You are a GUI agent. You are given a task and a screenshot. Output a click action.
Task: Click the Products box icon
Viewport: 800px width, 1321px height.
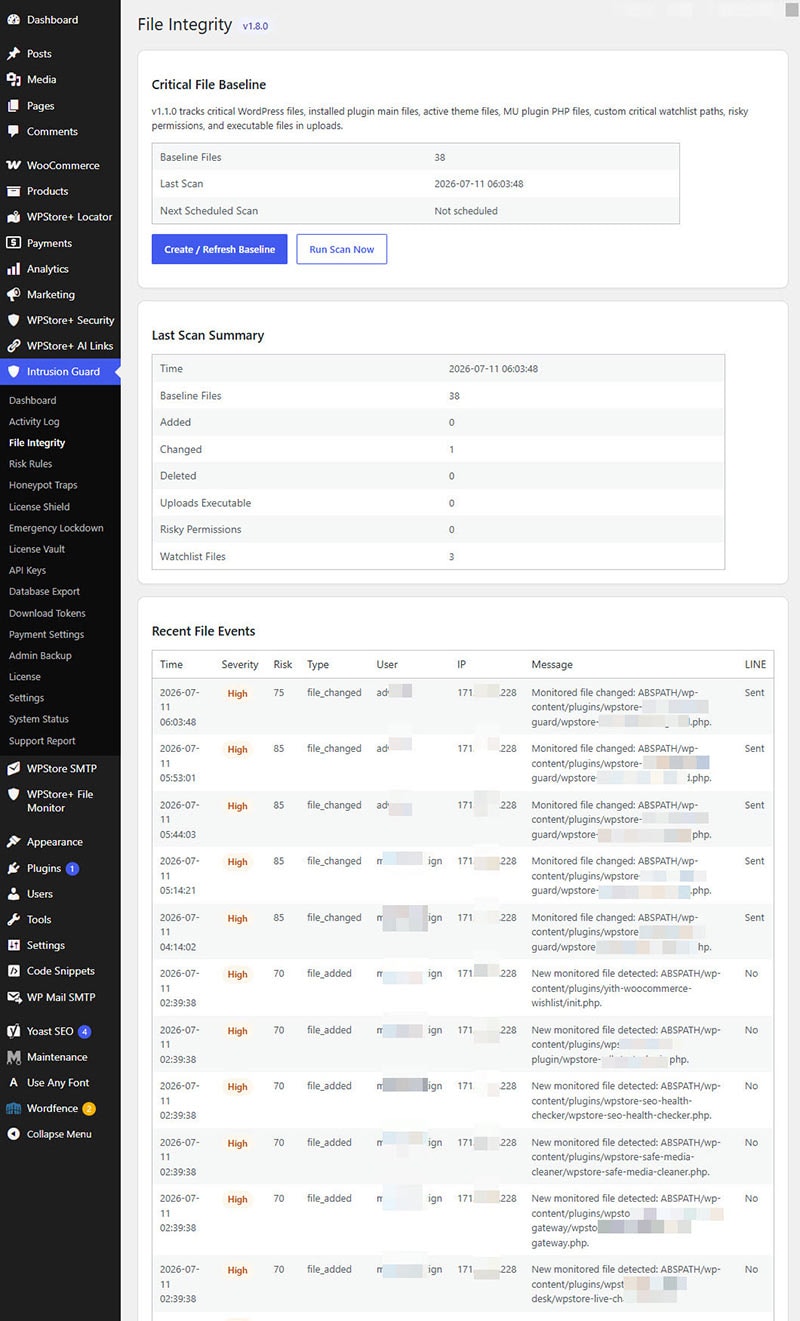[13, 191]
